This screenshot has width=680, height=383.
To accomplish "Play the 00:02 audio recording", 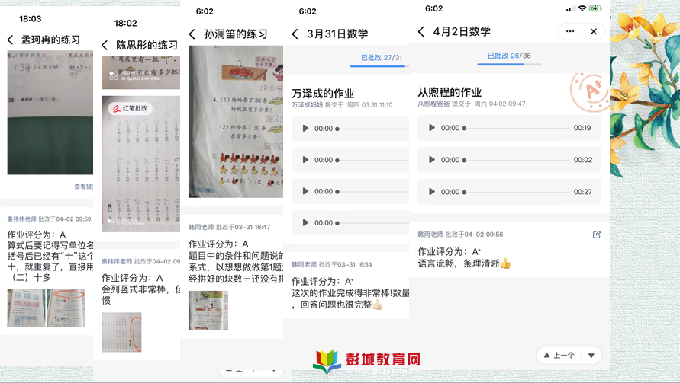I will point(432,160).
